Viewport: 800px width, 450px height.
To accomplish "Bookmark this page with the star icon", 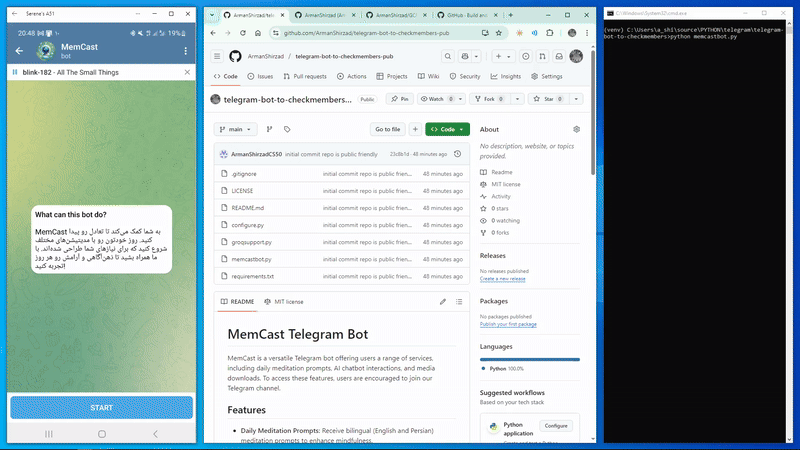I will point(498,33).
